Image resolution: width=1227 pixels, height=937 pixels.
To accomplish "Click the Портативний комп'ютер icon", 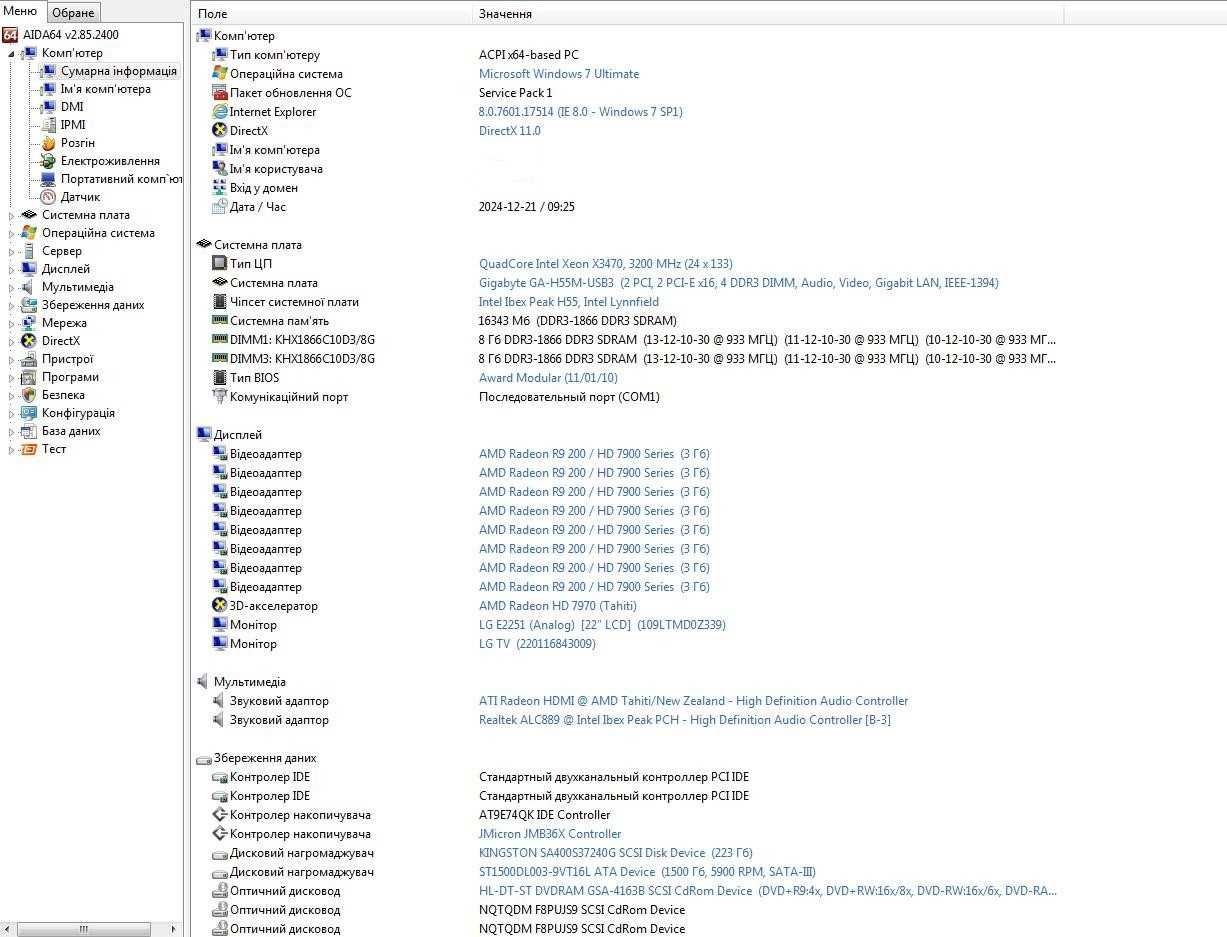I will coord(48,179).
